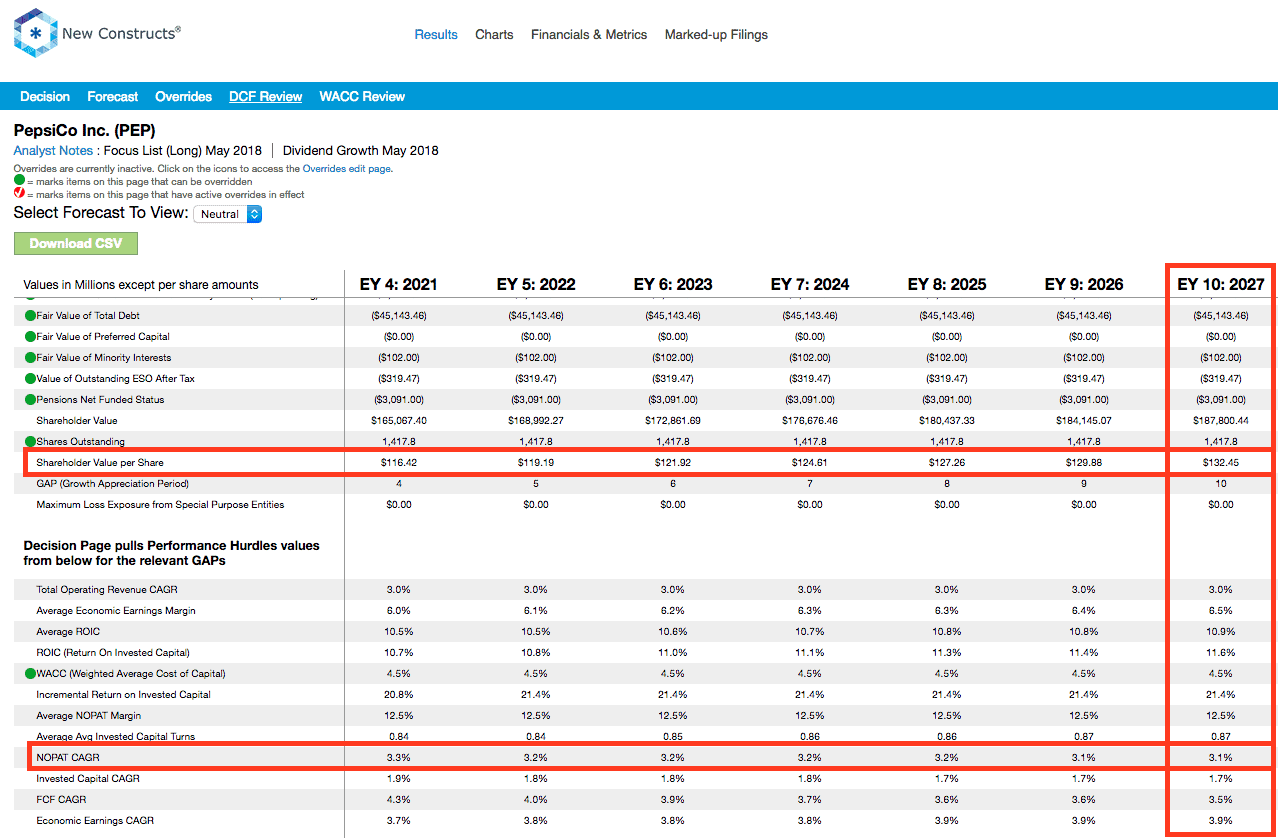Screen dimensions: 1278x838
Task: Click the EY 5: 2022 column header
Action: [x=536, y=284]
